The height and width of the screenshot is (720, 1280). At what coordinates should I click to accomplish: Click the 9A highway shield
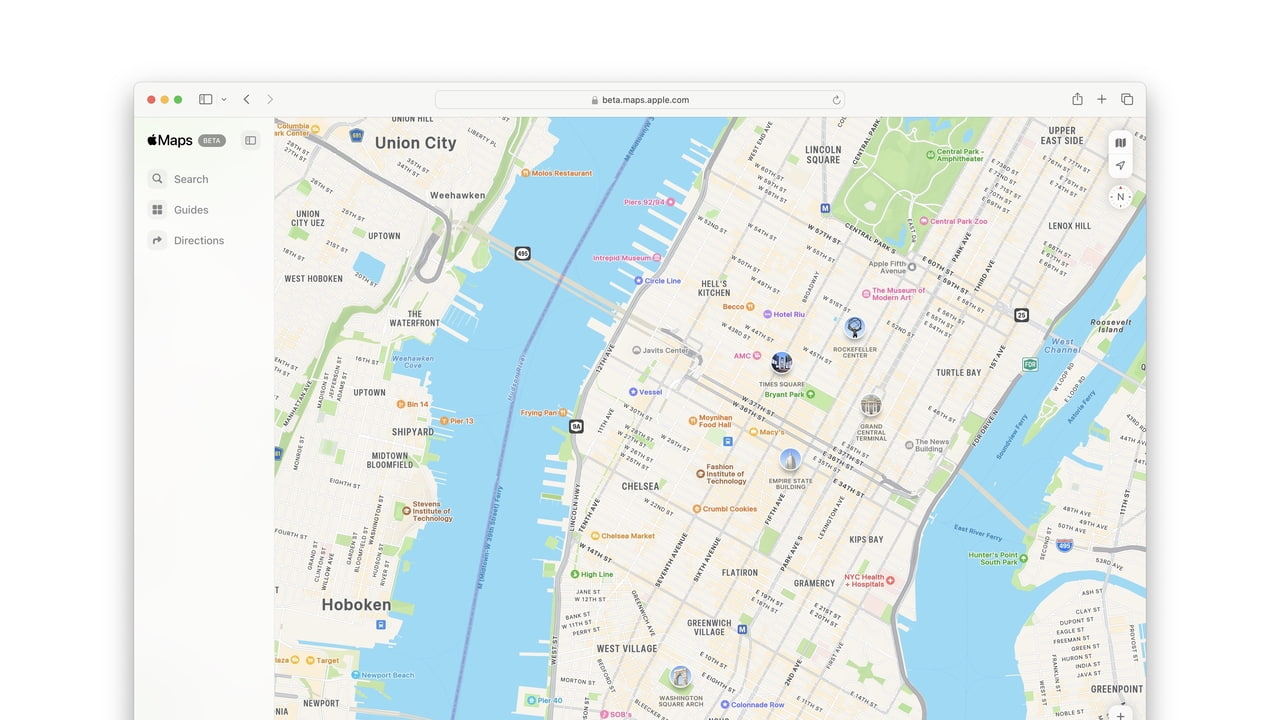click(576, 426)
